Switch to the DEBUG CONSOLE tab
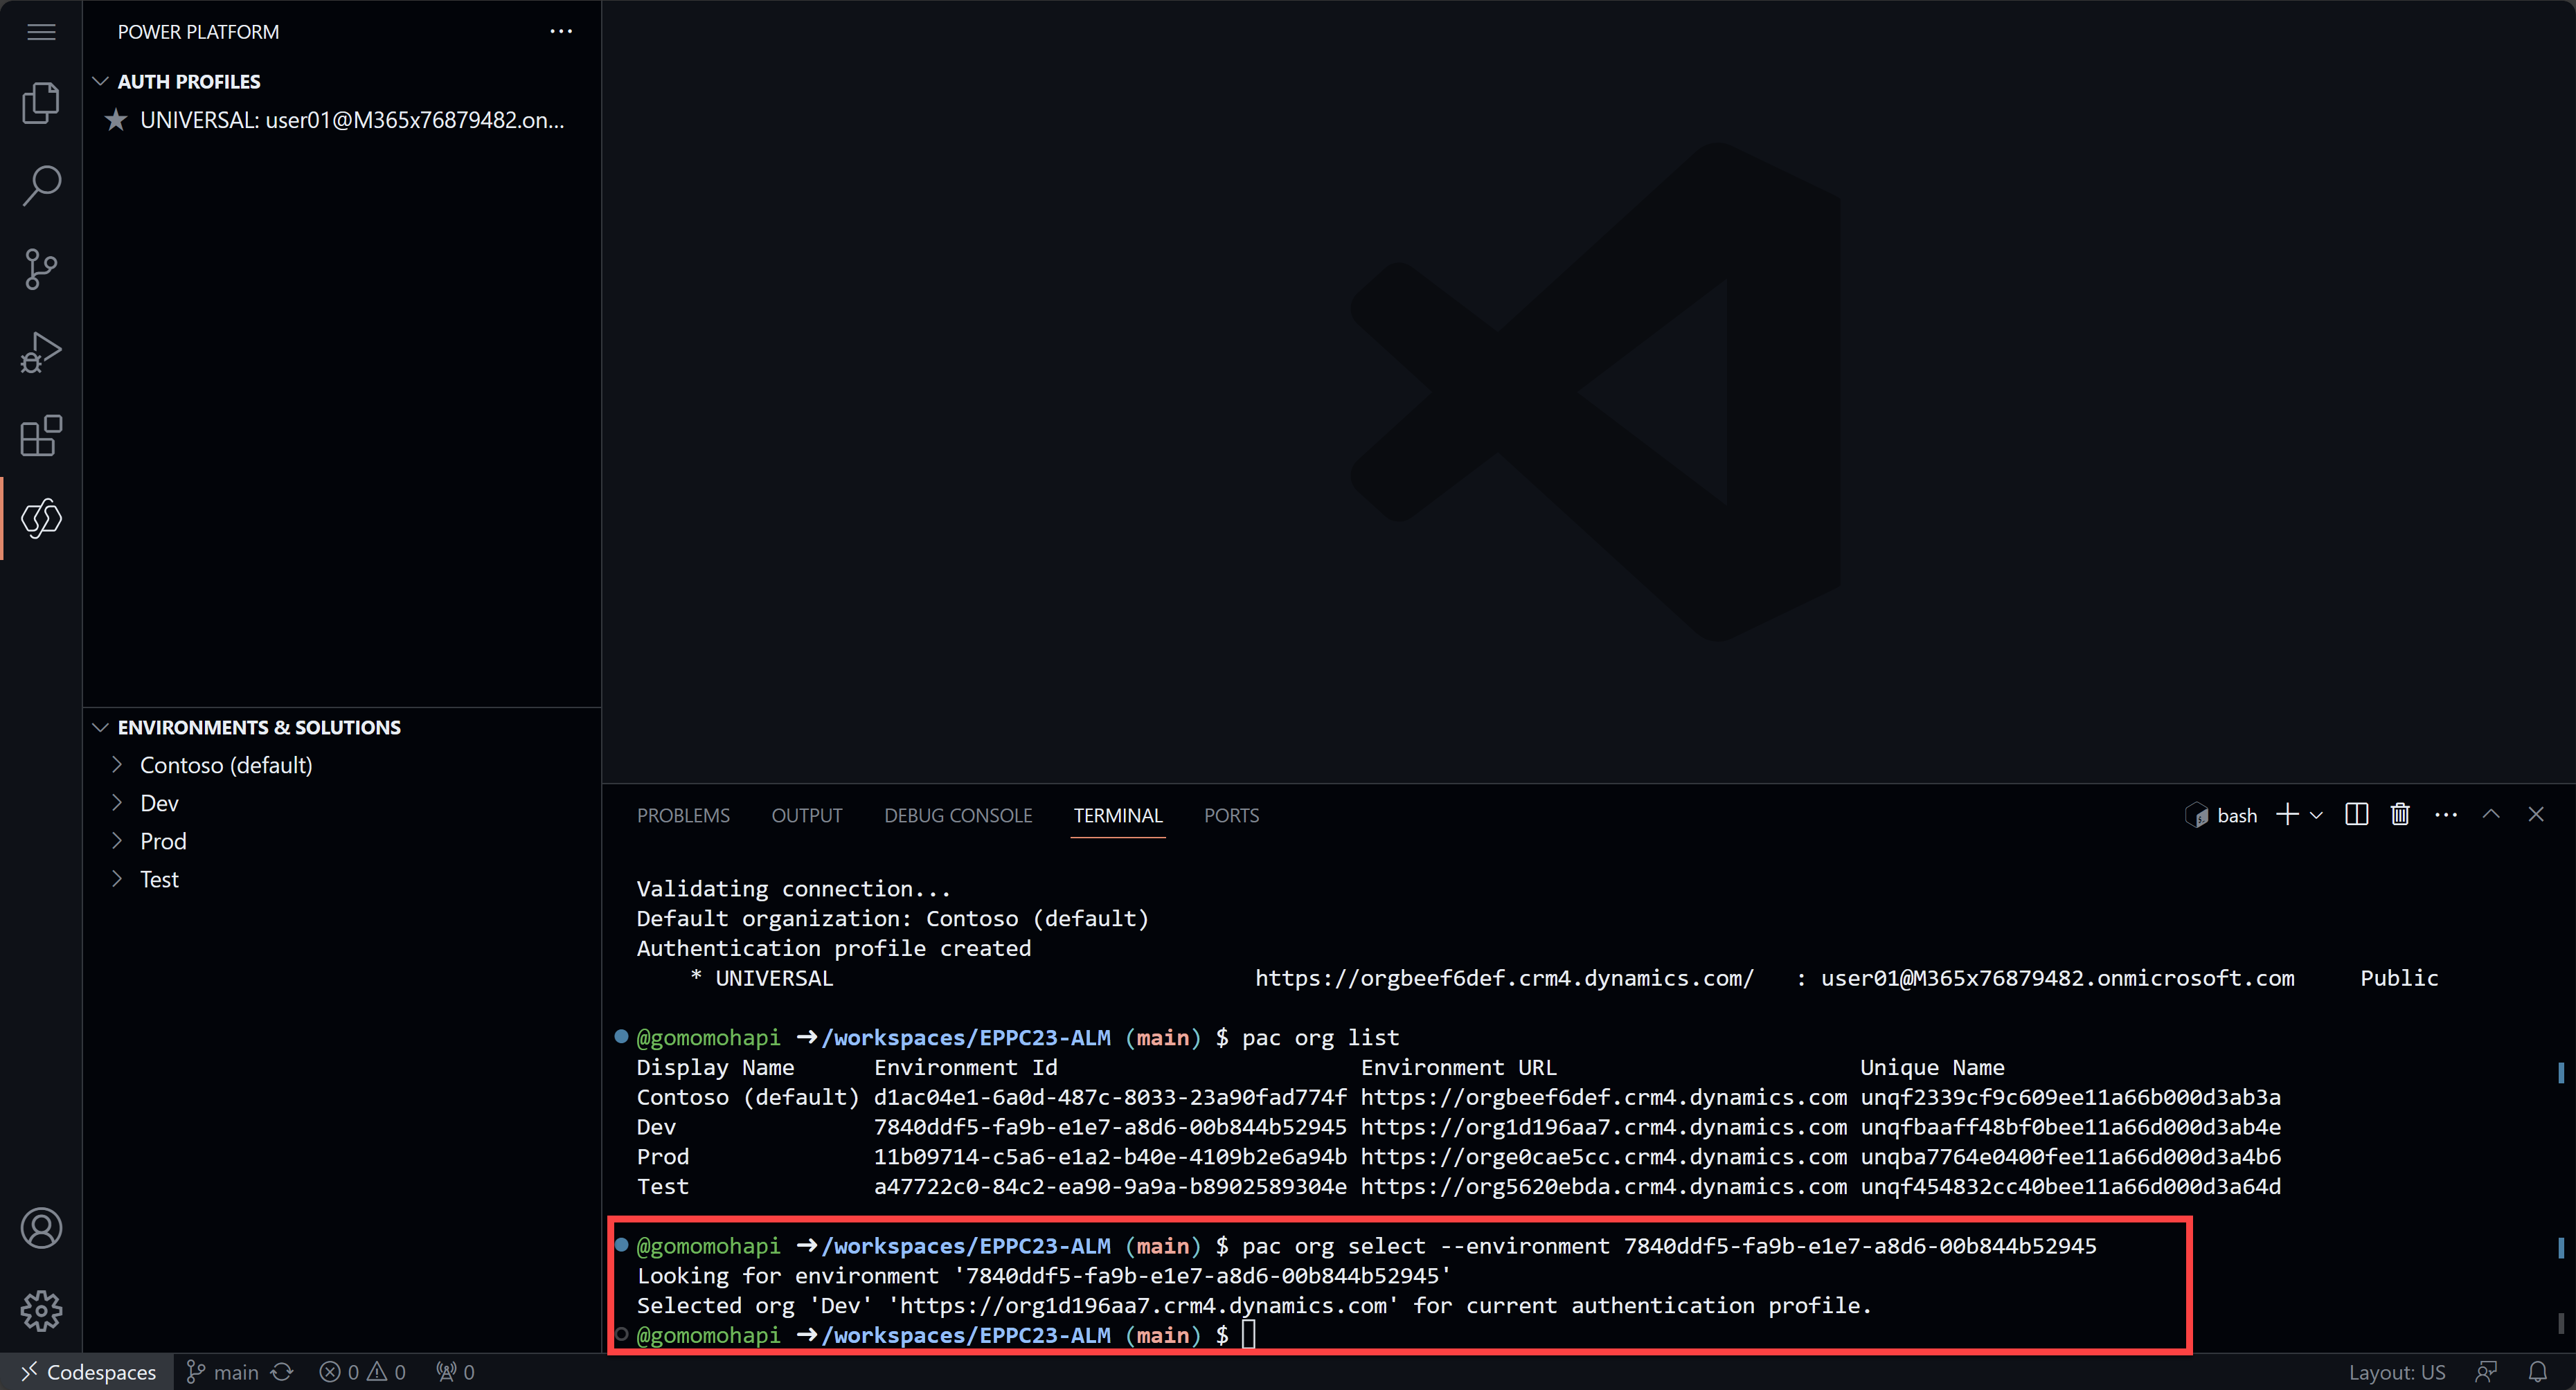 point(958,815)
